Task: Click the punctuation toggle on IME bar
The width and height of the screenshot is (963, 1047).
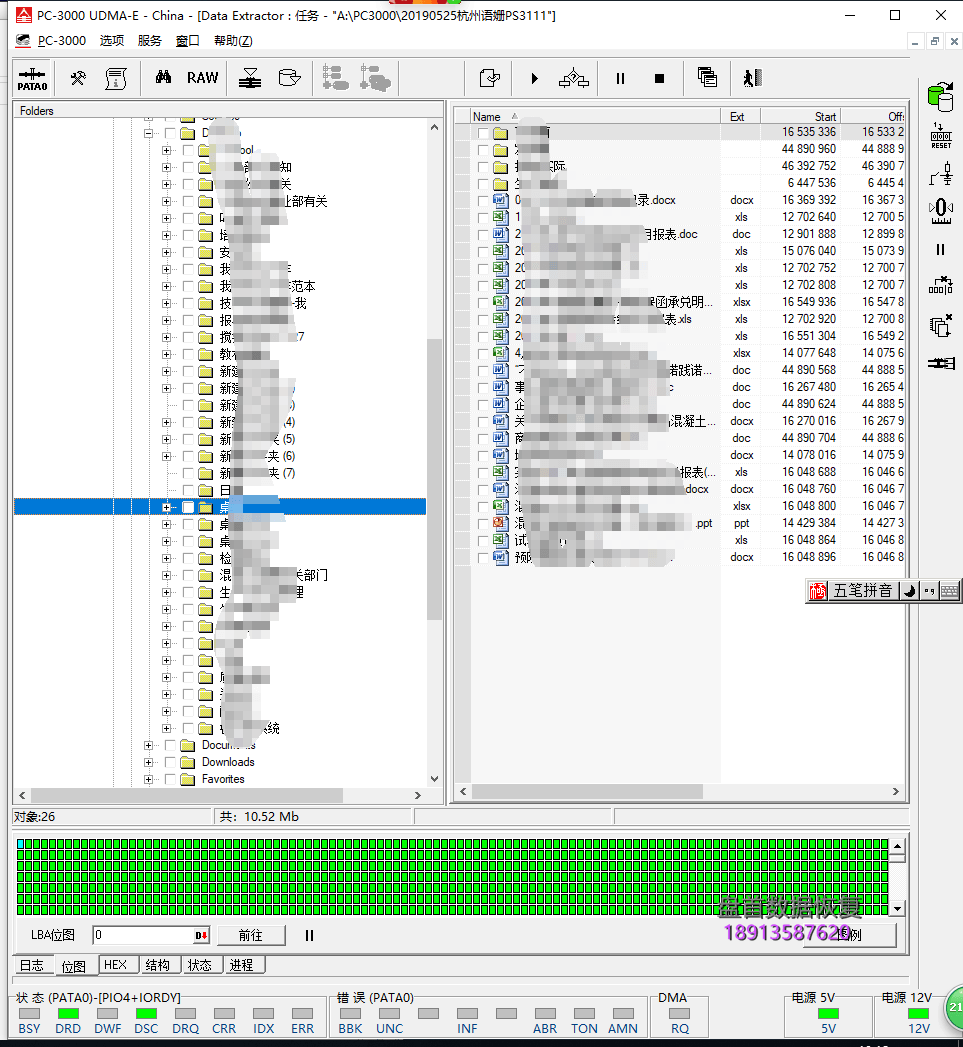Action: [929, 591]
